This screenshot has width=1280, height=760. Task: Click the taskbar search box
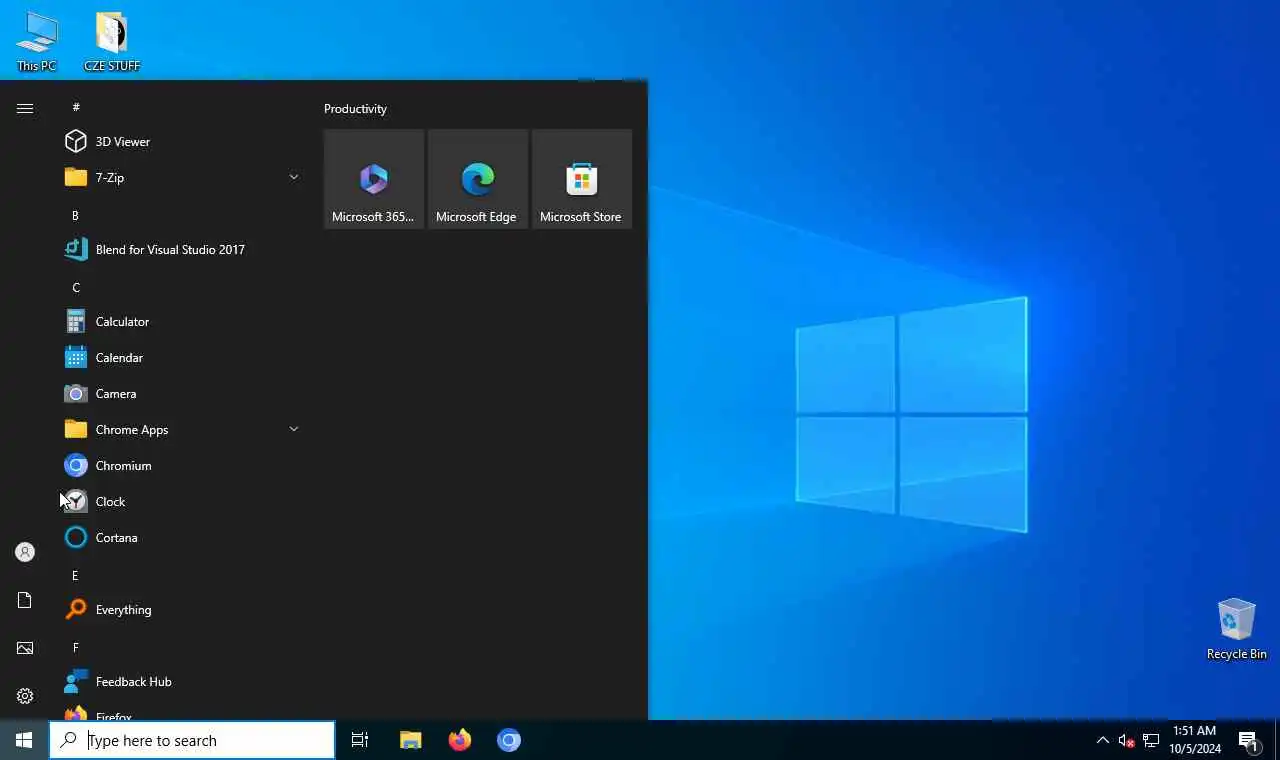(192, 740)
